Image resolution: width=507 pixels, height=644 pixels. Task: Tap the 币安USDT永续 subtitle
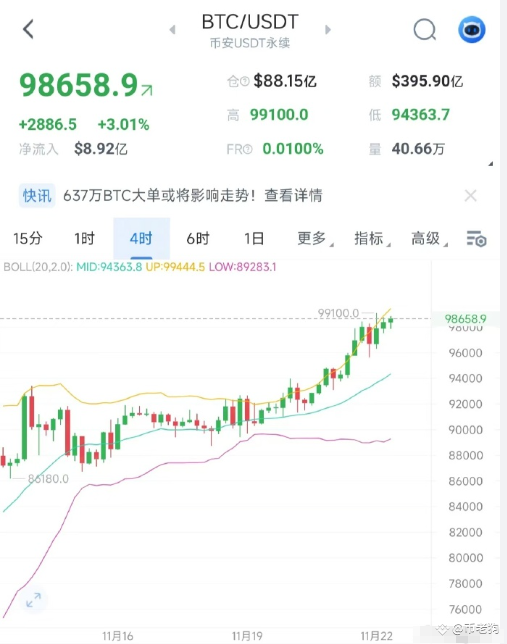tap(250, 43)
